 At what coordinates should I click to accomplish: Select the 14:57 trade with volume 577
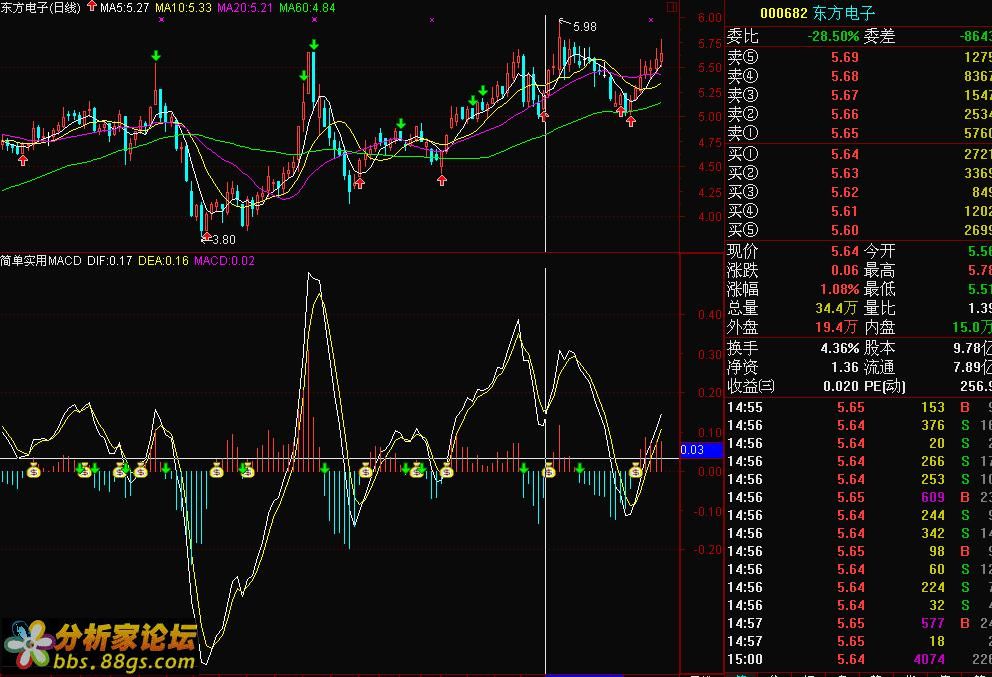[x=859, y=623]
